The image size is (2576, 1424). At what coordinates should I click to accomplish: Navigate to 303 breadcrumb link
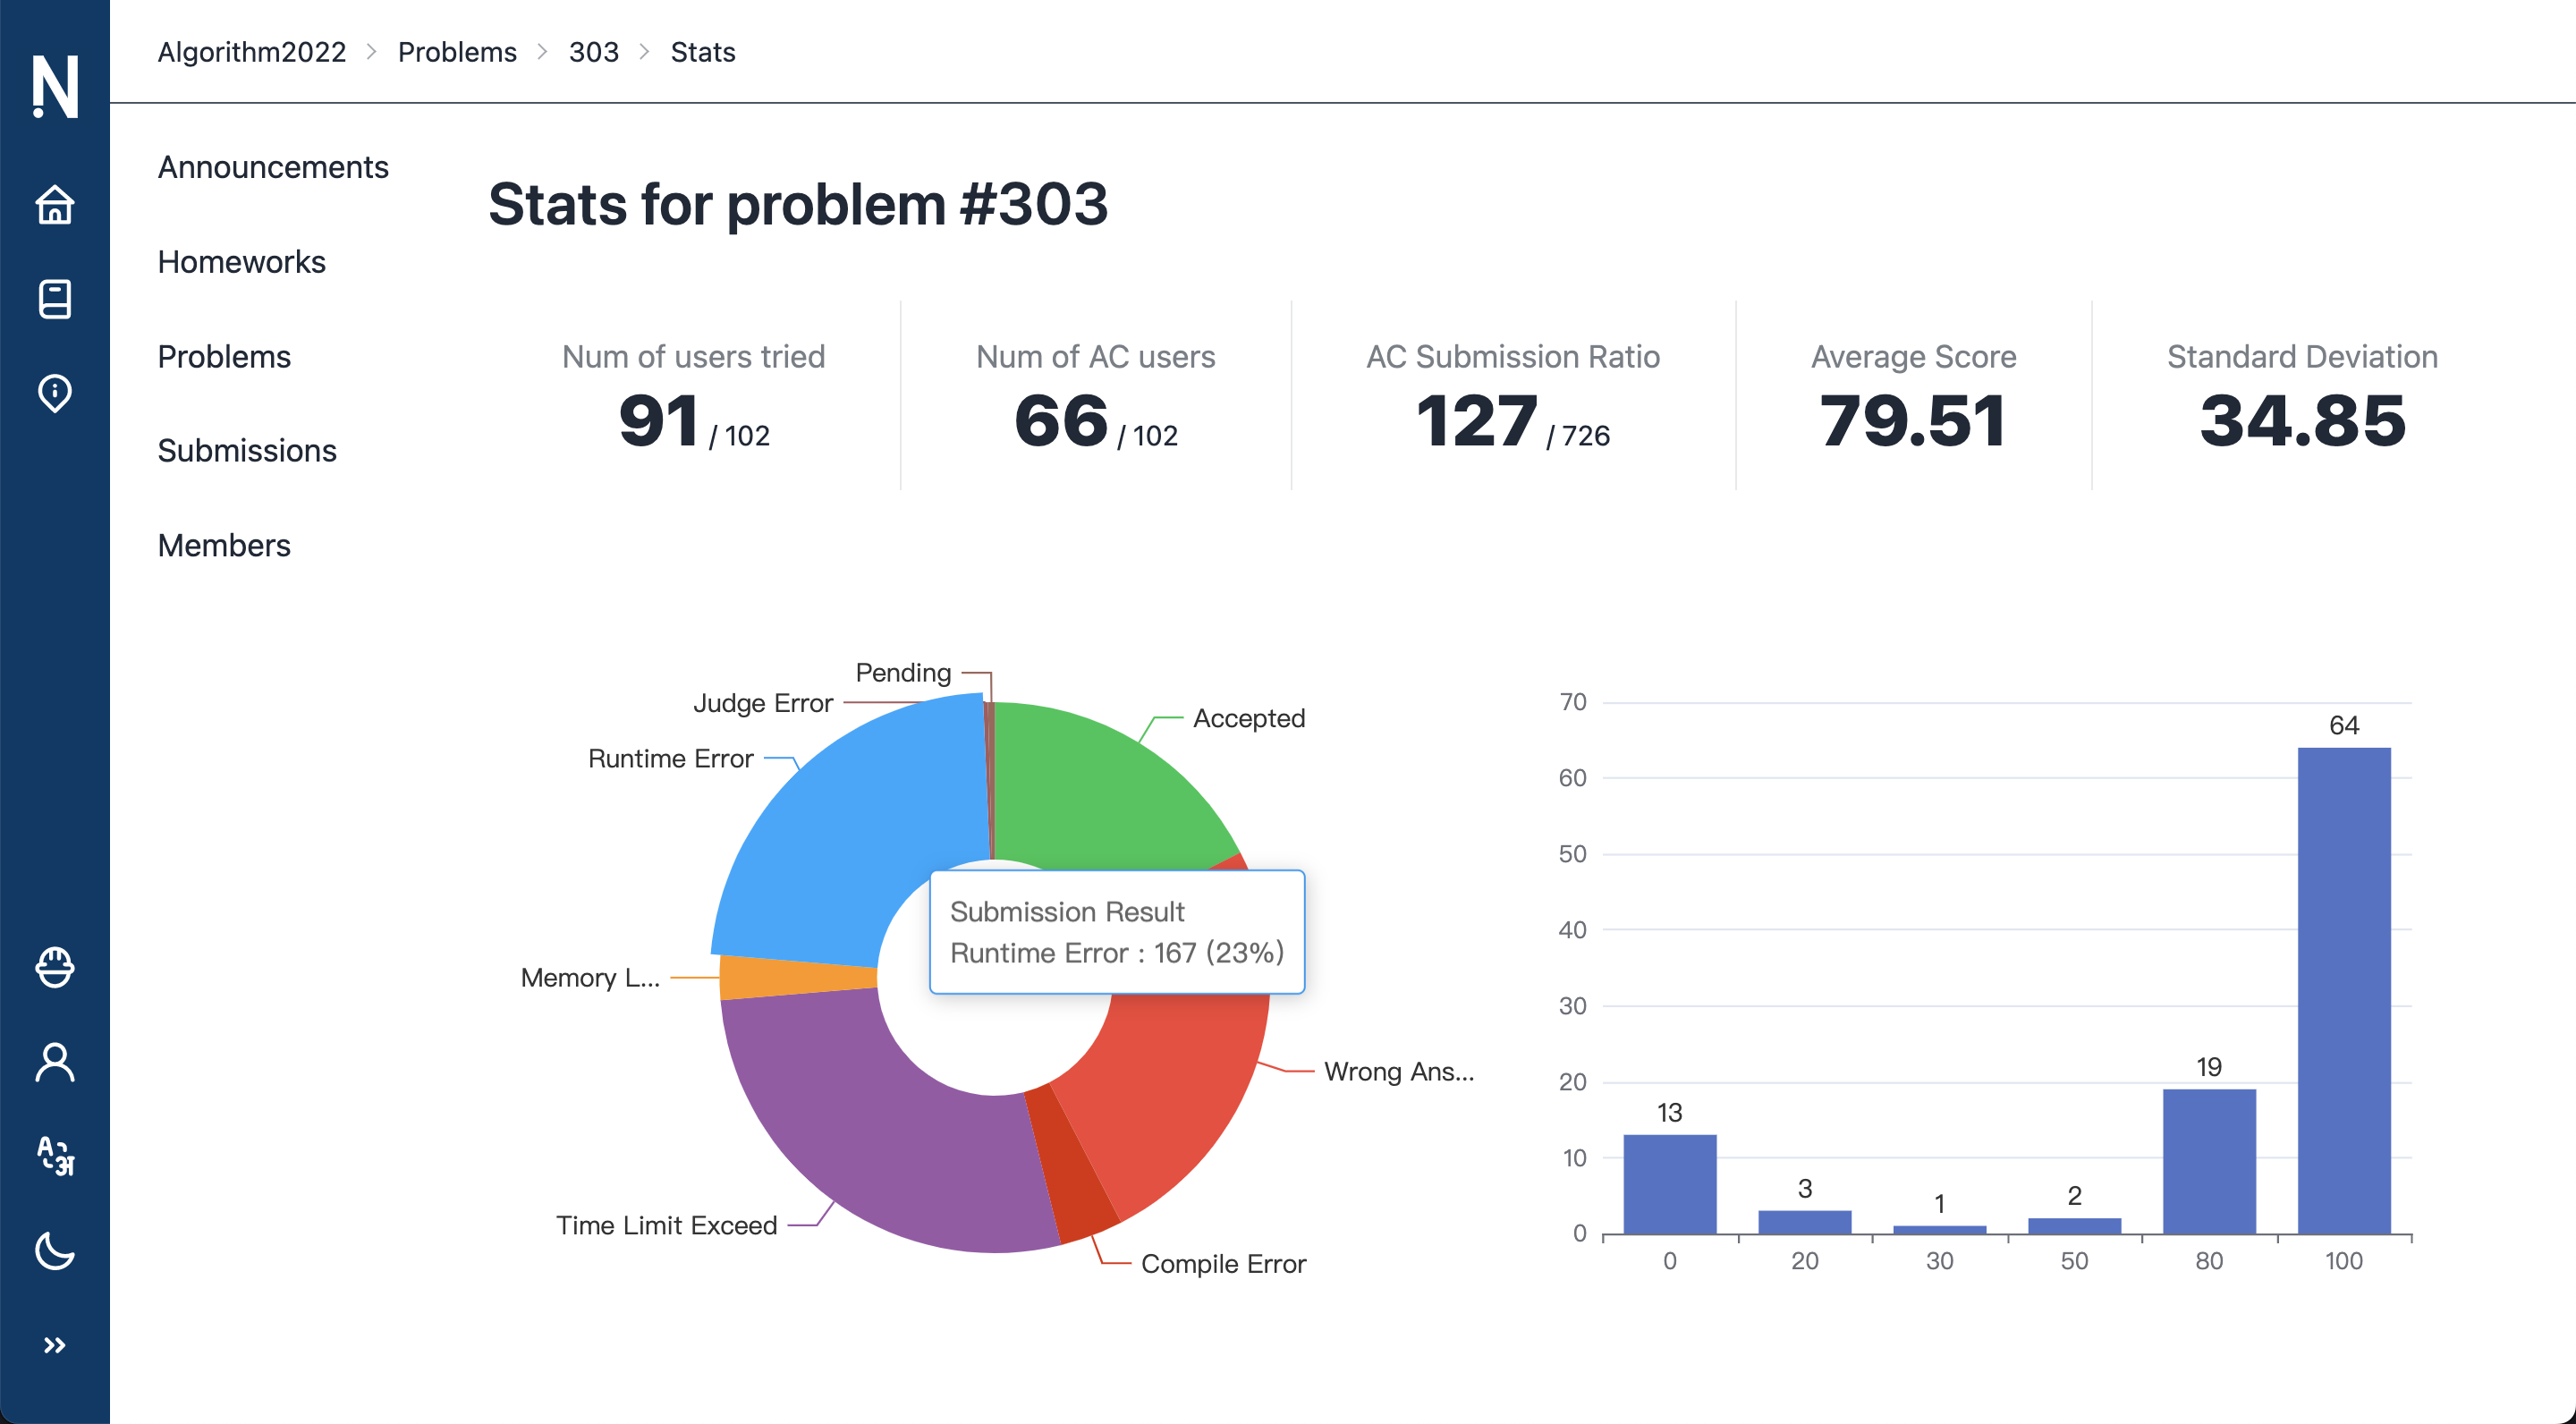(x=593, y=52)
